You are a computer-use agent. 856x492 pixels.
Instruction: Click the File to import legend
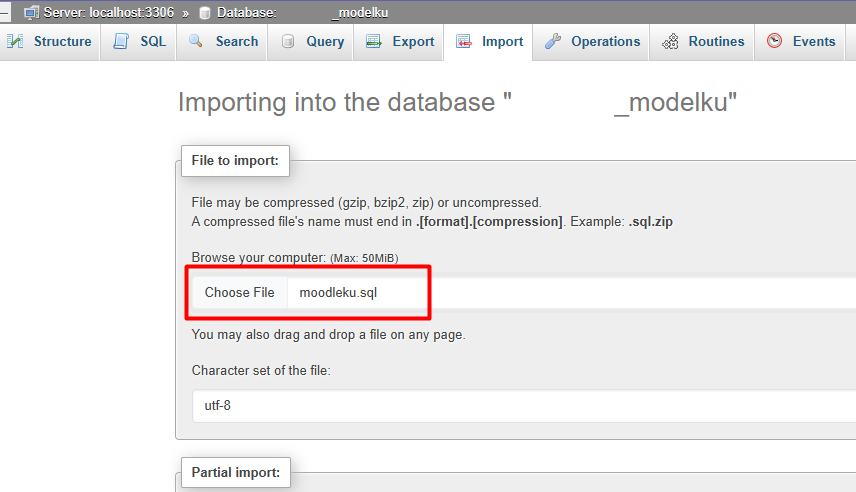coord(235,161)
